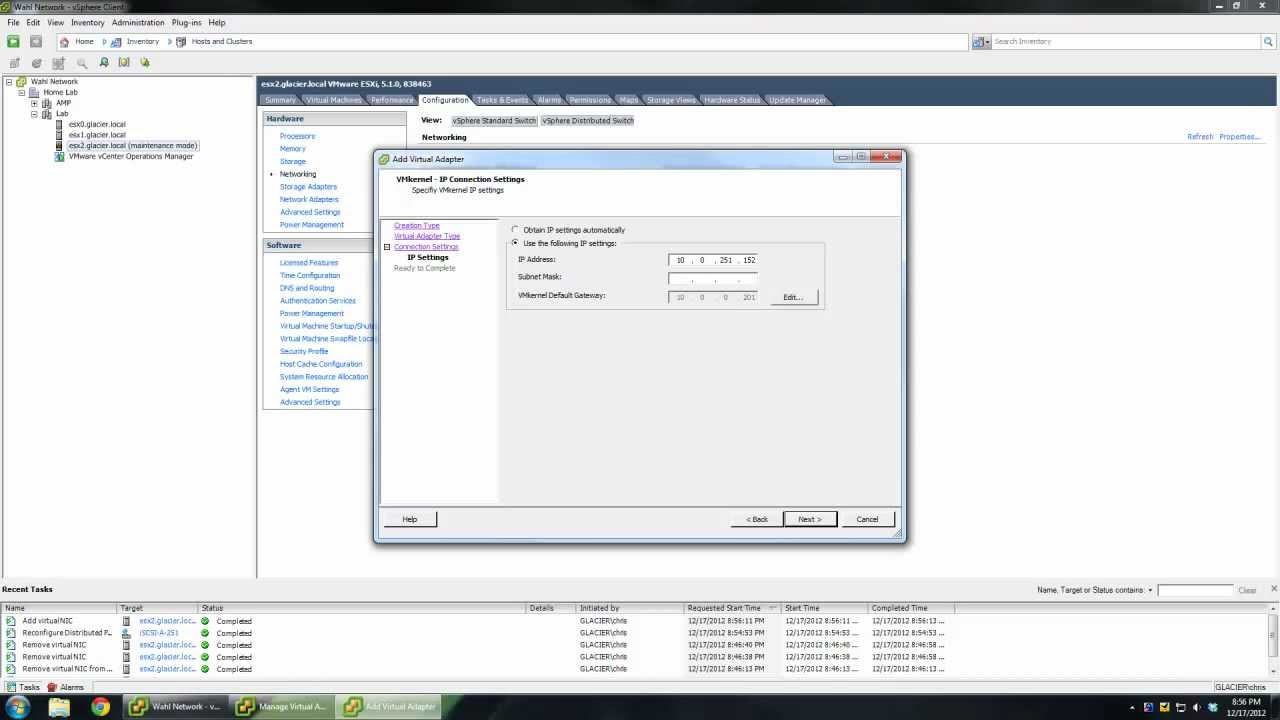Viewport: 1280px width, 720px height.
Task: Click the Creation Type wizard link
Action: click(417, 225)
